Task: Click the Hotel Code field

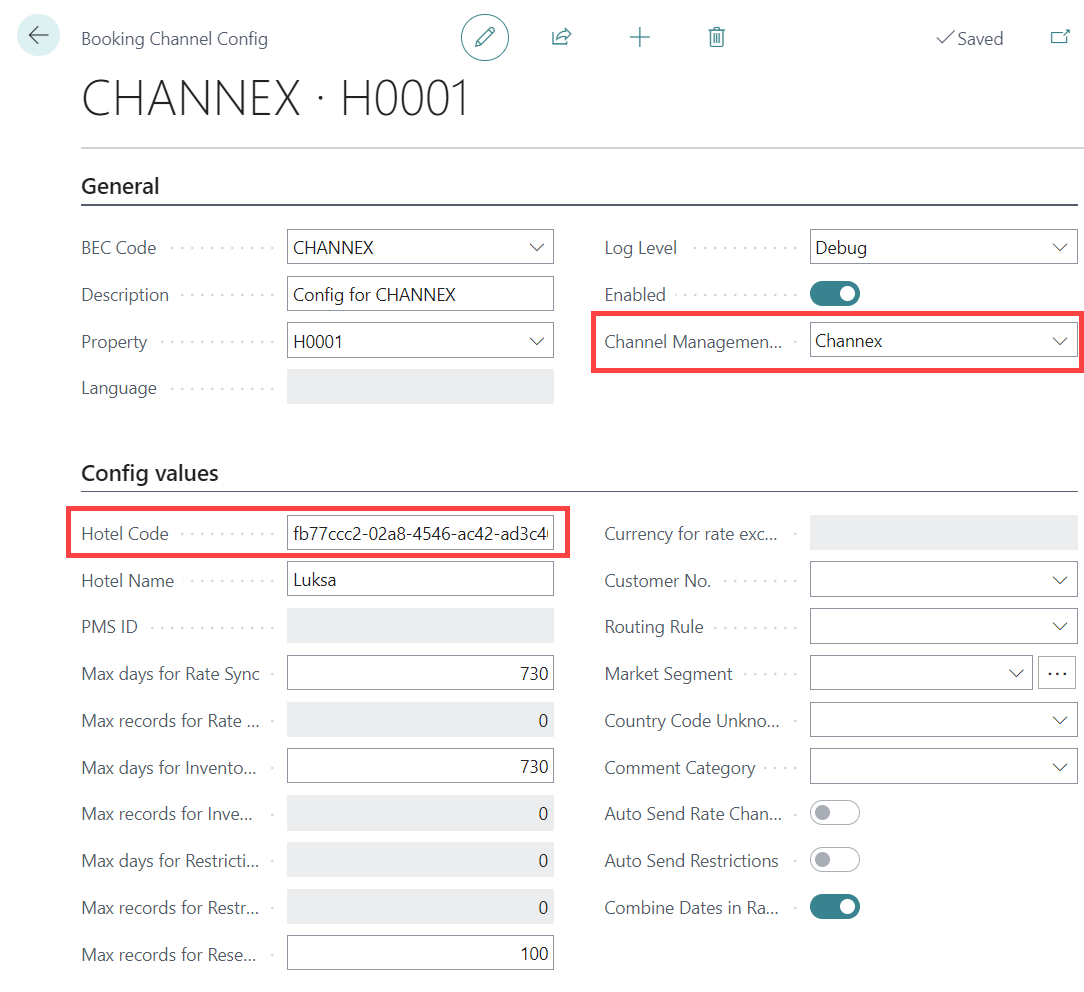Action: 420,533
